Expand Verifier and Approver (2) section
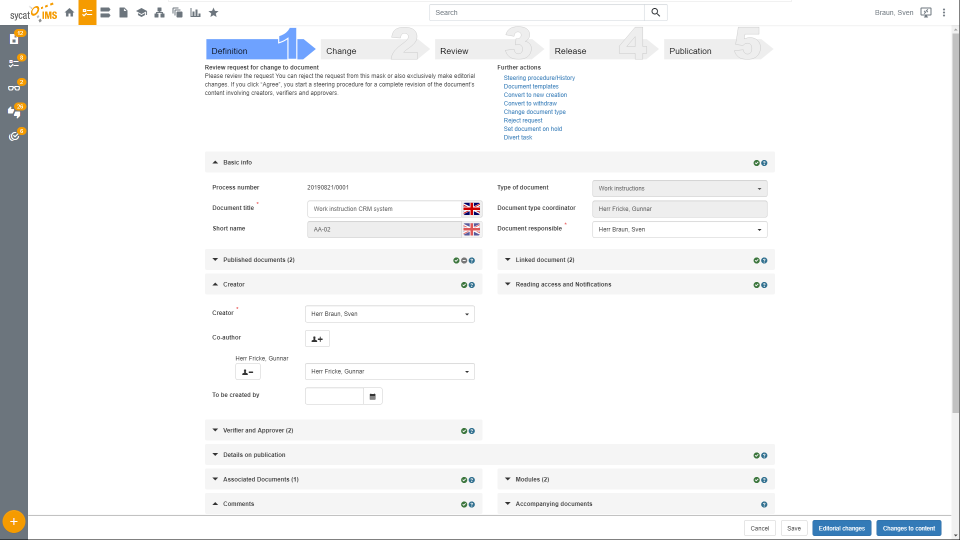960x540 pixels. 215,430
